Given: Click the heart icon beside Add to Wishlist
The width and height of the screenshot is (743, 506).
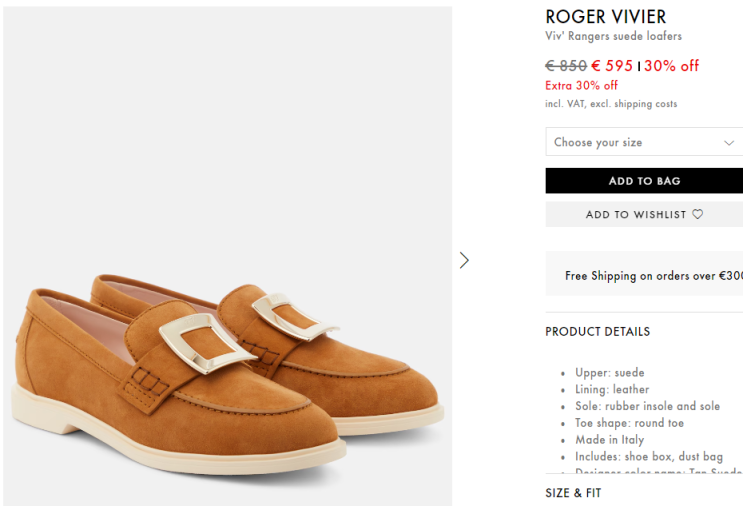Looking at the screenshot, I should pos(698,214).
